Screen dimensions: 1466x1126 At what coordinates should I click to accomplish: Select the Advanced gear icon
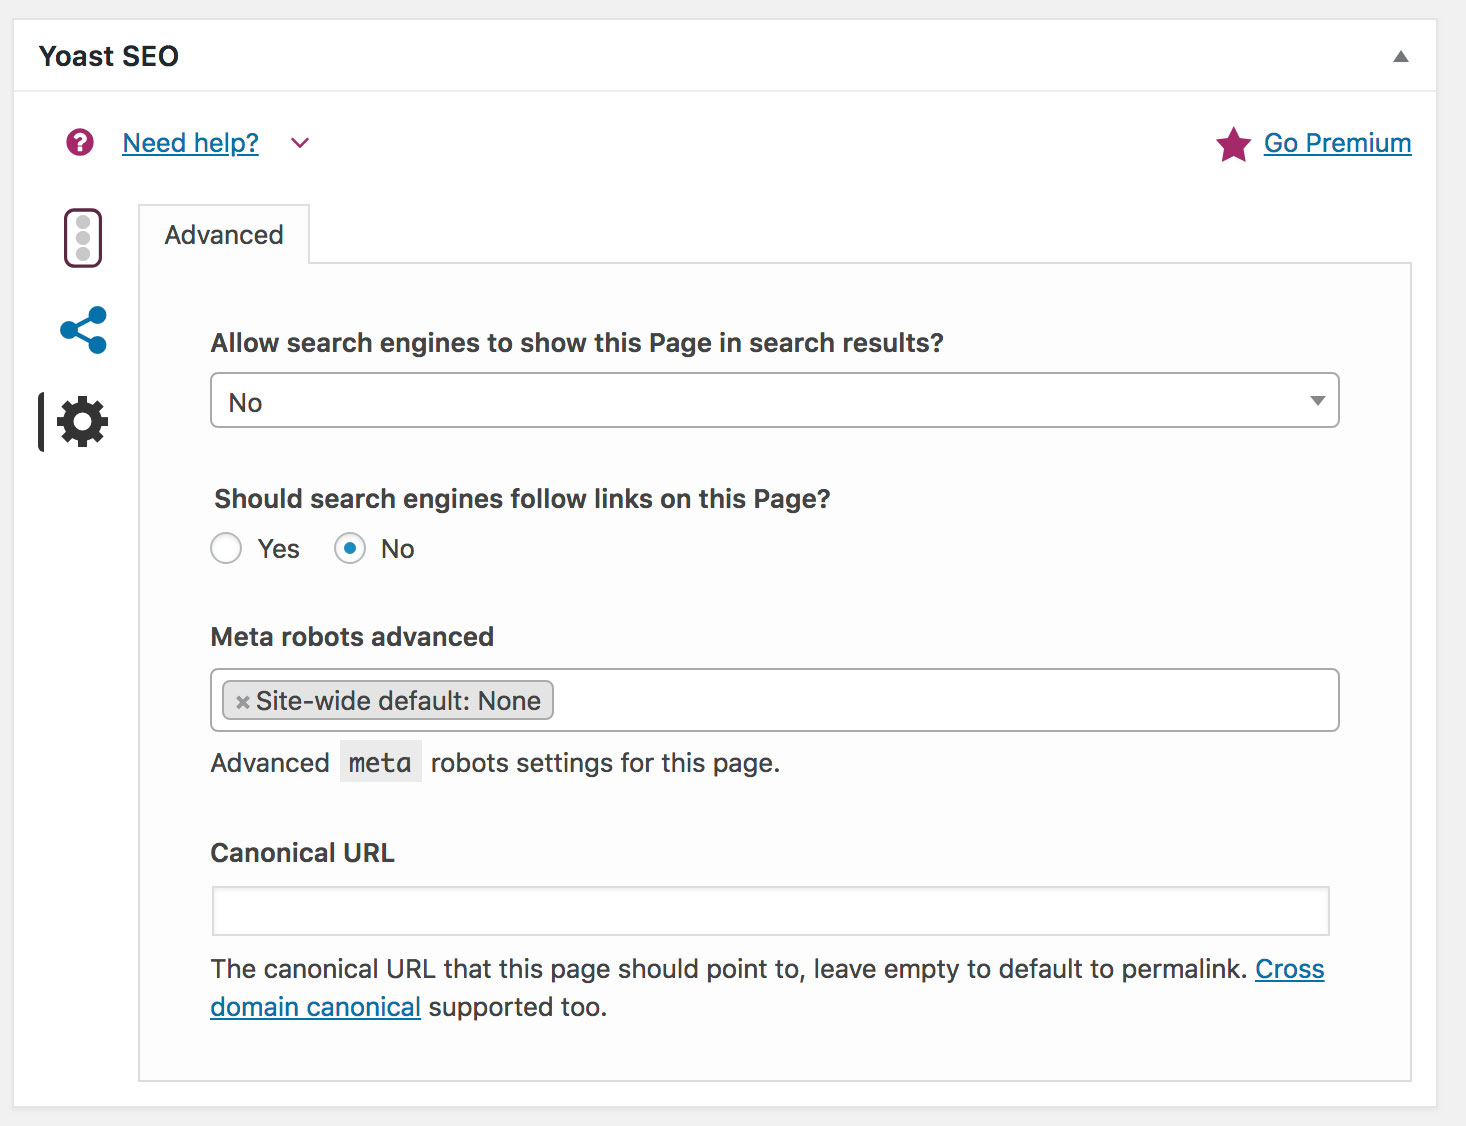[x=82, y=421]
